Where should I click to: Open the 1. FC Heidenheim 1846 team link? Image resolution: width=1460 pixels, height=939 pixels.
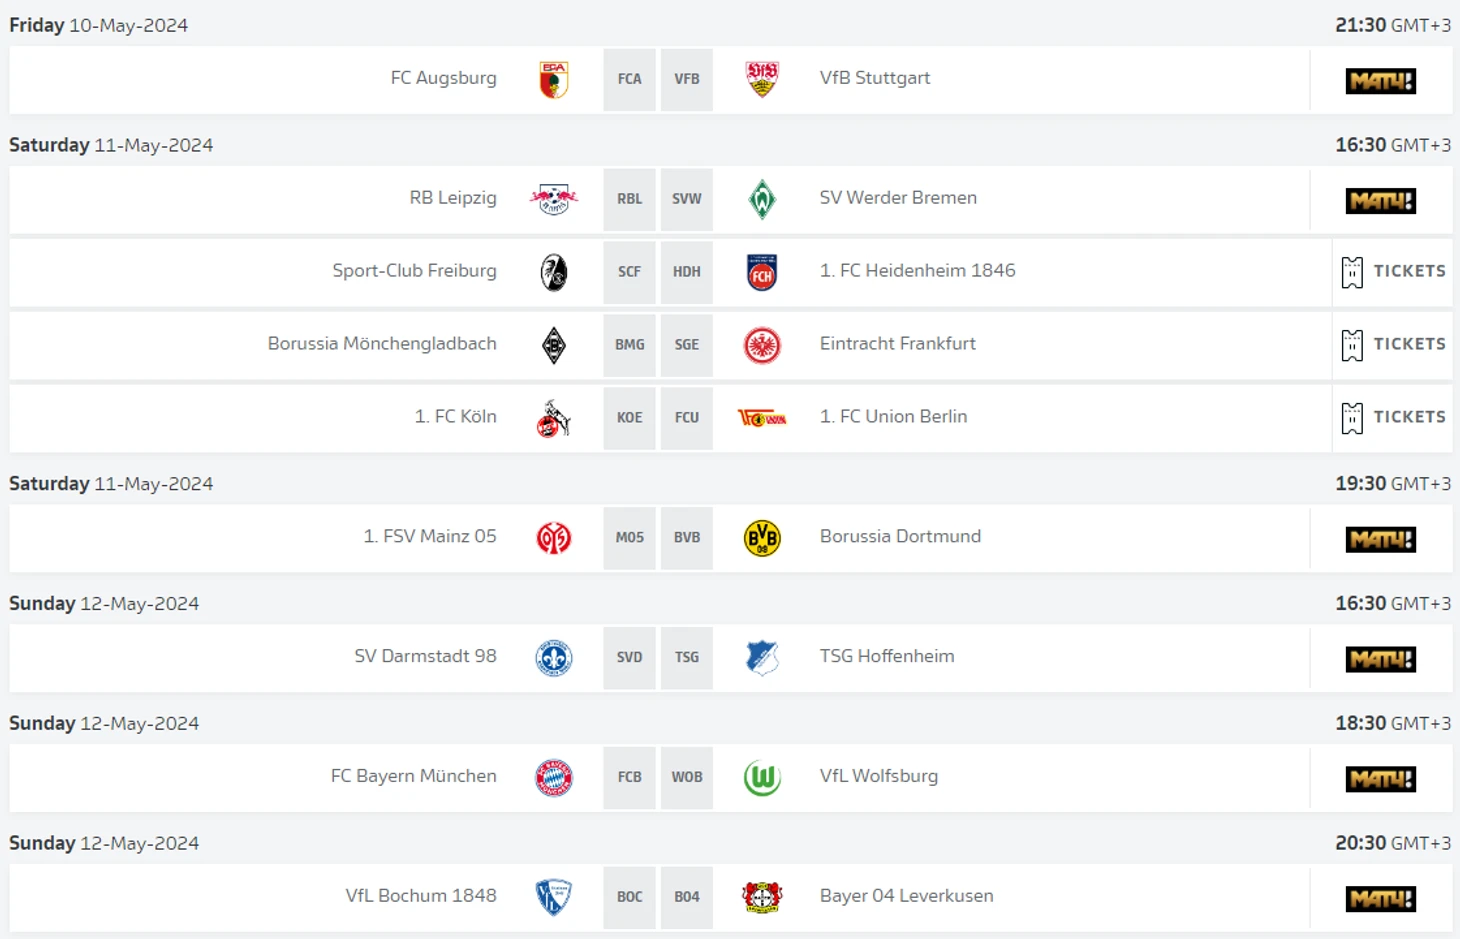tap(917, 270)
